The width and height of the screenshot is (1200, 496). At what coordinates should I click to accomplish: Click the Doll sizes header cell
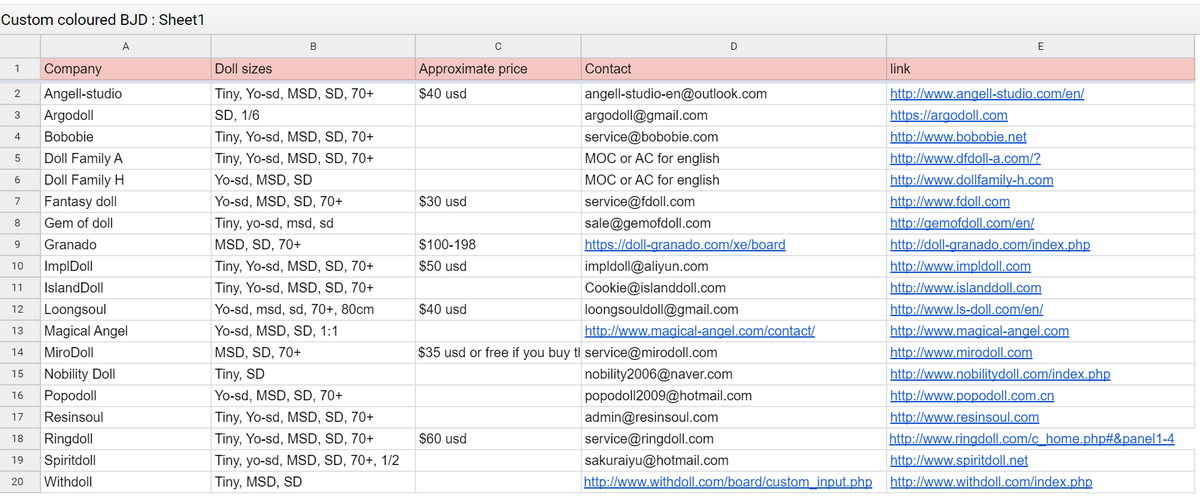click(x=312, y=69)
